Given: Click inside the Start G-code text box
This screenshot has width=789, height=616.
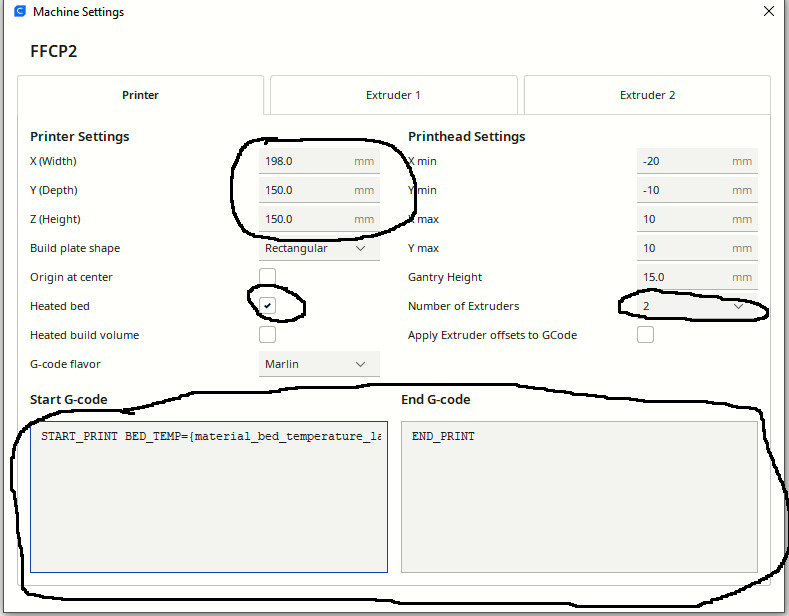Looking at the screenshot, I should pyautogui.click(x=209, y=497).
